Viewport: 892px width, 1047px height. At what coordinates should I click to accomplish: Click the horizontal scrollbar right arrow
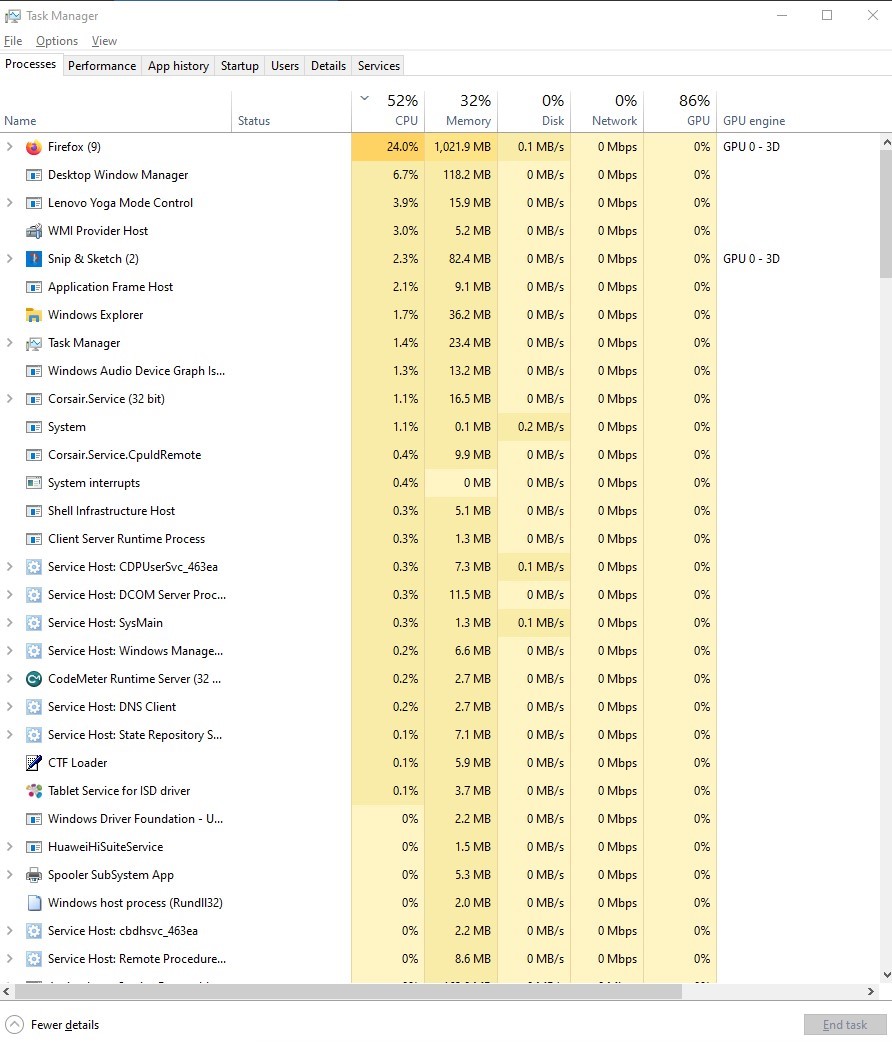click(x=871, y=992)
